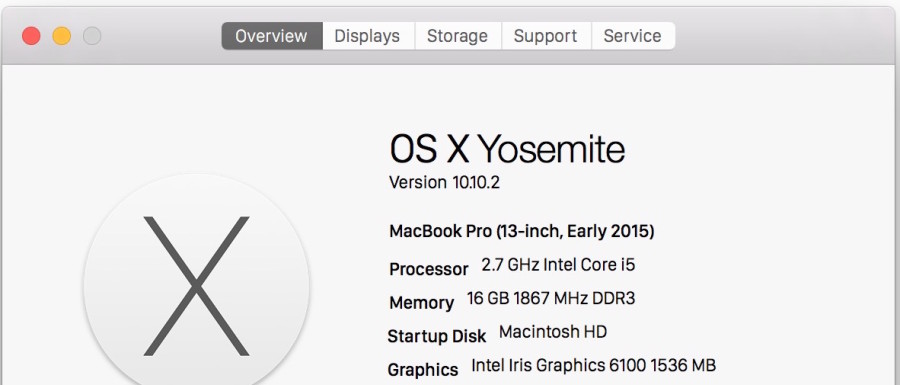Close the About This Mac window
This screenshot has height=385, width=900.
31,36
